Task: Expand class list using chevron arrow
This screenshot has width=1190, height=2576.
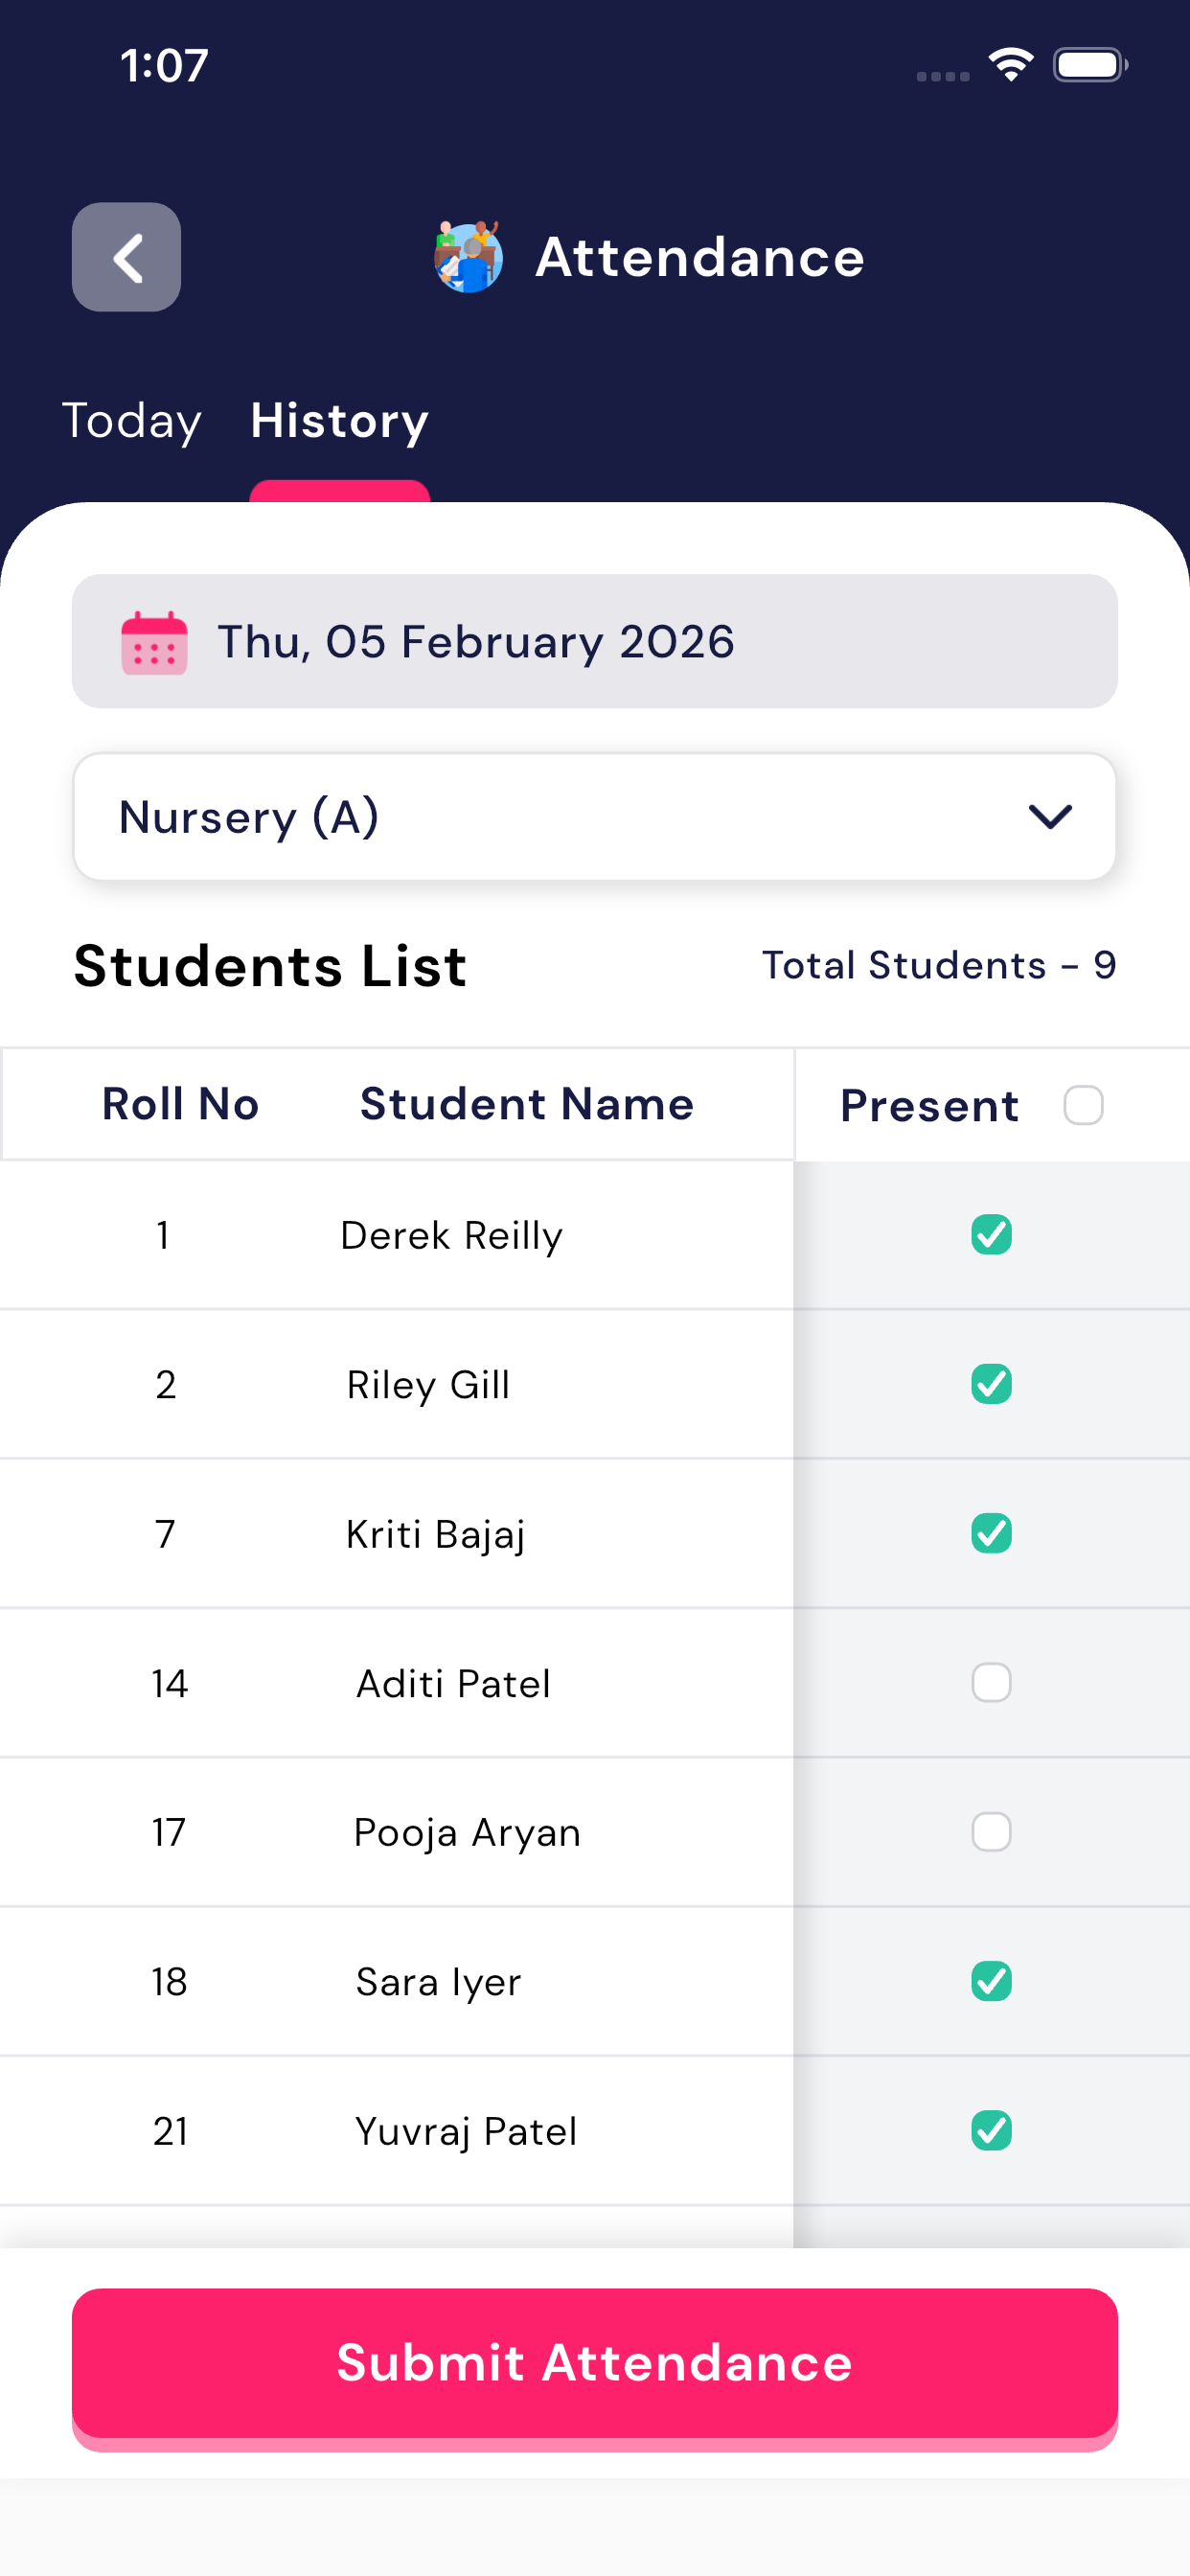Action: tap(1050, 817)
